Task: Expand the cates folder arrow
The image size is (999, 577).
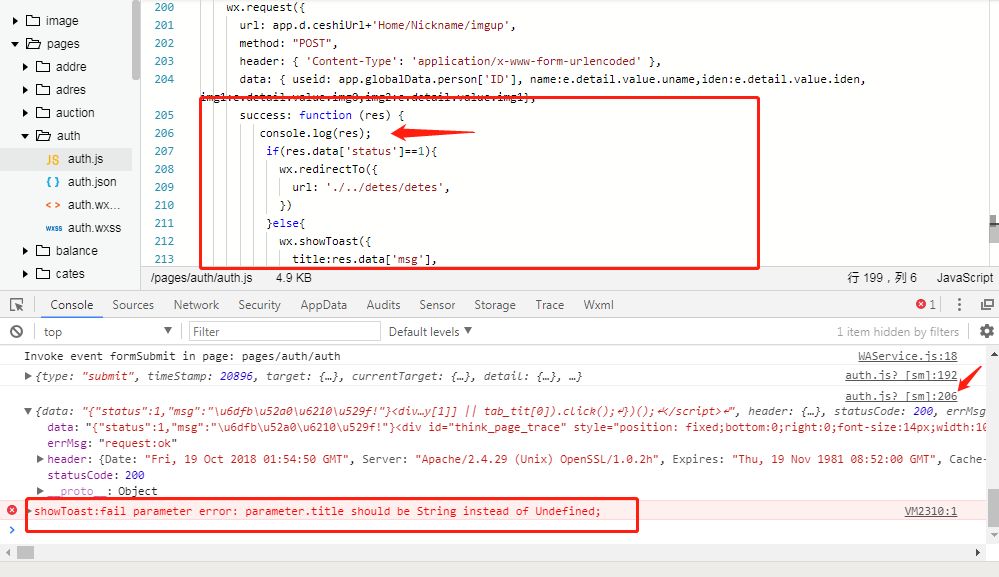Action: point(25,274)
